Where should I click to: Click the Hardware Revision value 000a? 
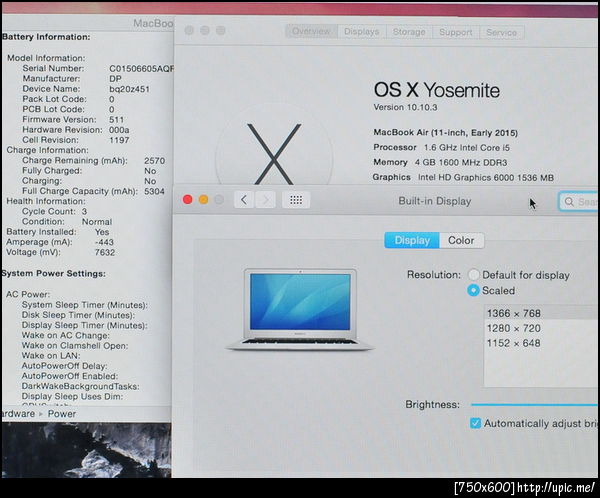click(x=119, y=130)
